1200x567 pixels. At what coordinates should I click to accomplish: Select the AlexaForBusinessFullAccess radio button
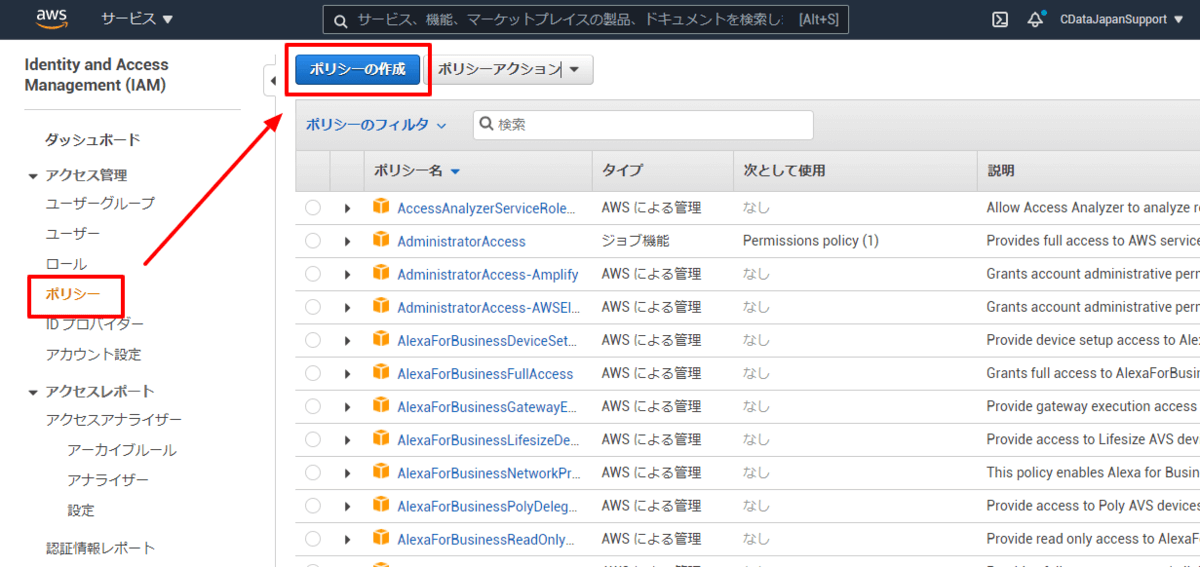(313, 373)
